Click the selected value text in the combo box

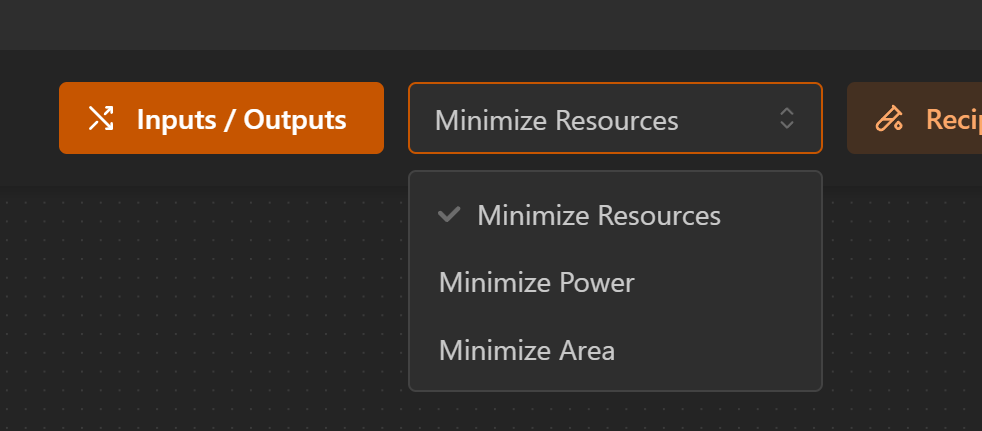(556, 121)
